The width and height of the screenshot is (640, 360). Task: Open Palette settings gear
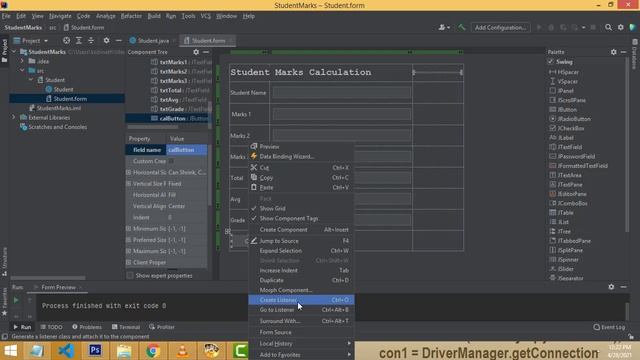613,52
